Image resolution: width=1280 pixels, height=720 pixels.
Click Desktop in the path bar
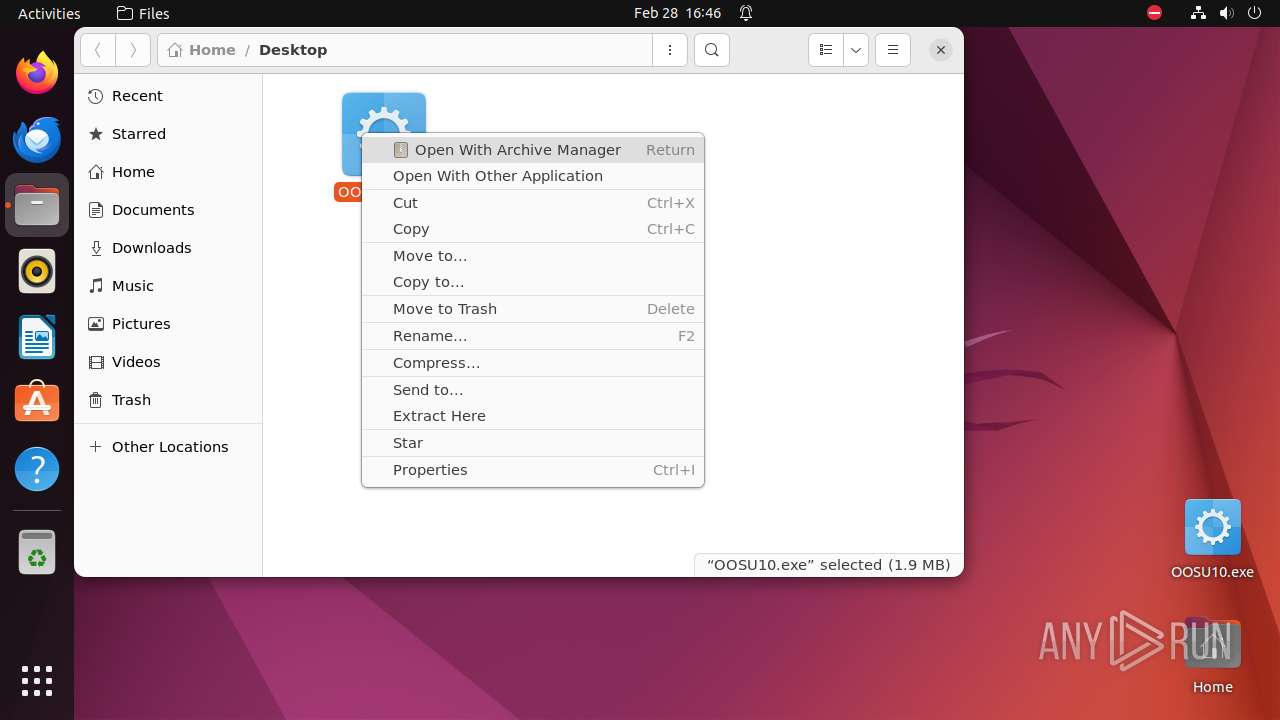(293, 50)
